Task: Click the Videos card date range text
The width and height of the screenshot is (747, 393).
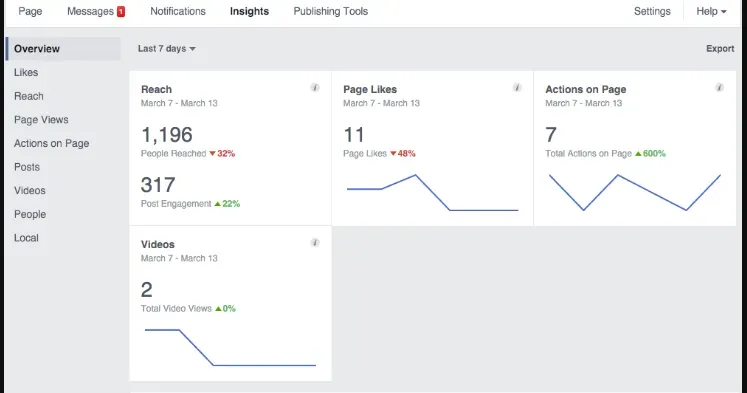Action: pos(179,258)
